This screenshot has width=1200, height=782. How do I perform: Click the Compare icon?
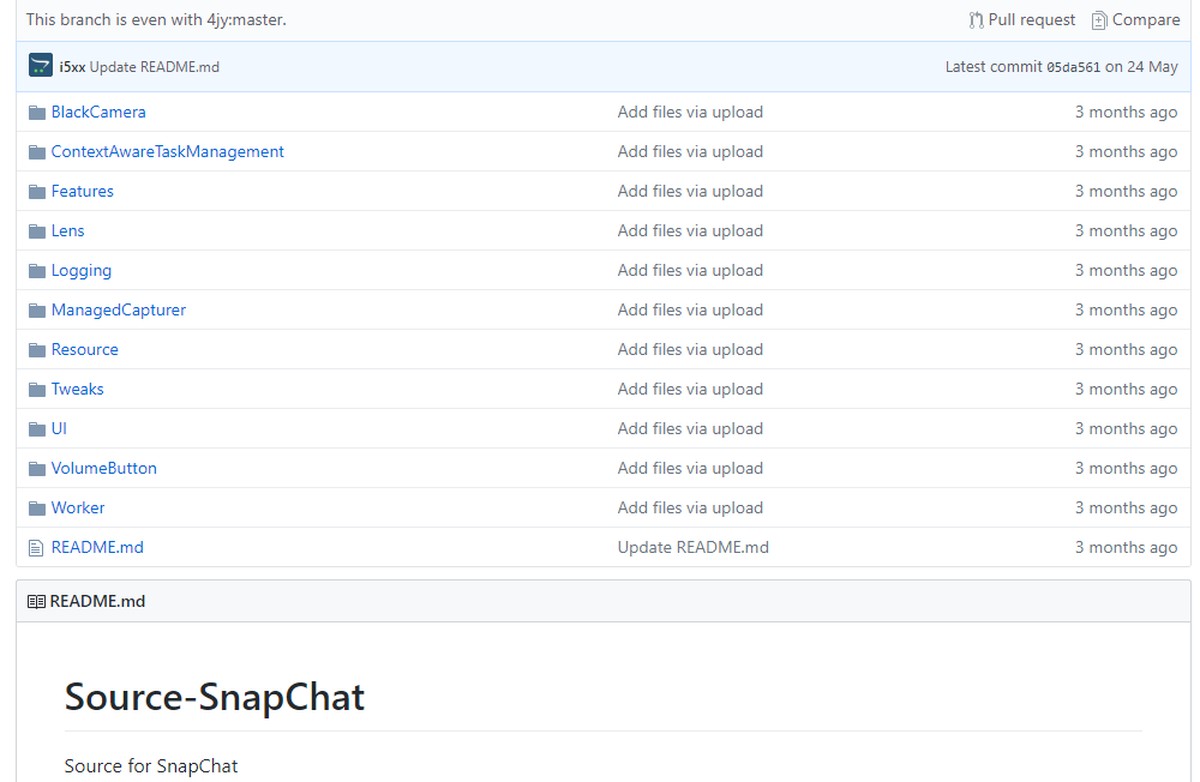(x=1100, y=19)
